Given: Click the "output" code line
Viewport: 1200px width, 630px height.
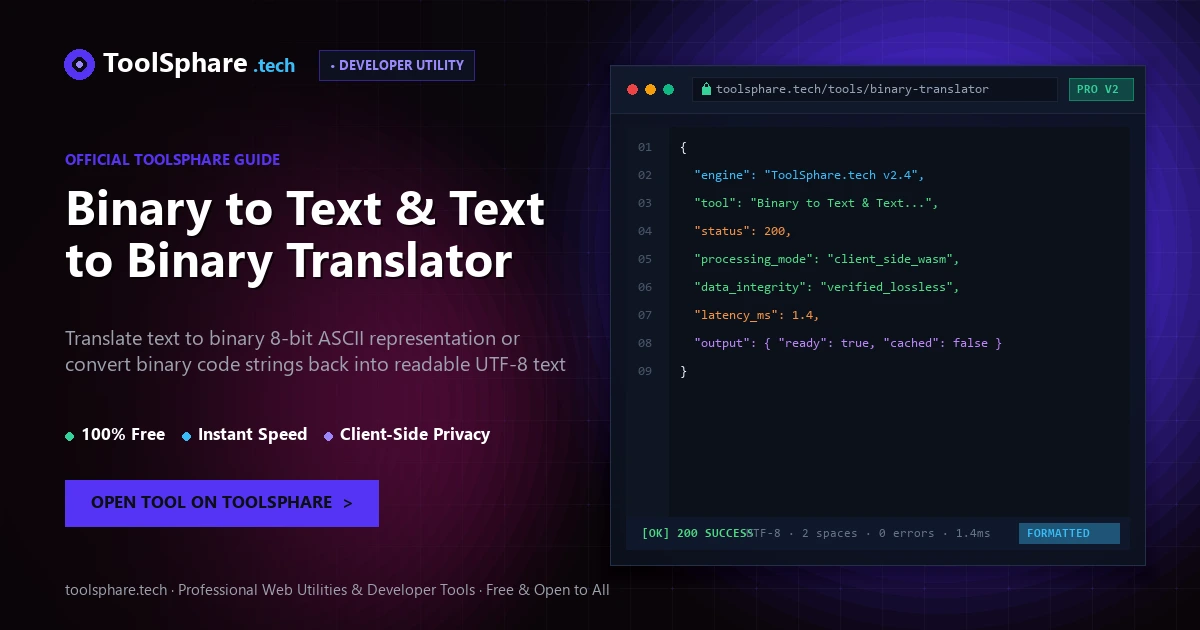Looking at the screenshot, I should click(848, 343).
